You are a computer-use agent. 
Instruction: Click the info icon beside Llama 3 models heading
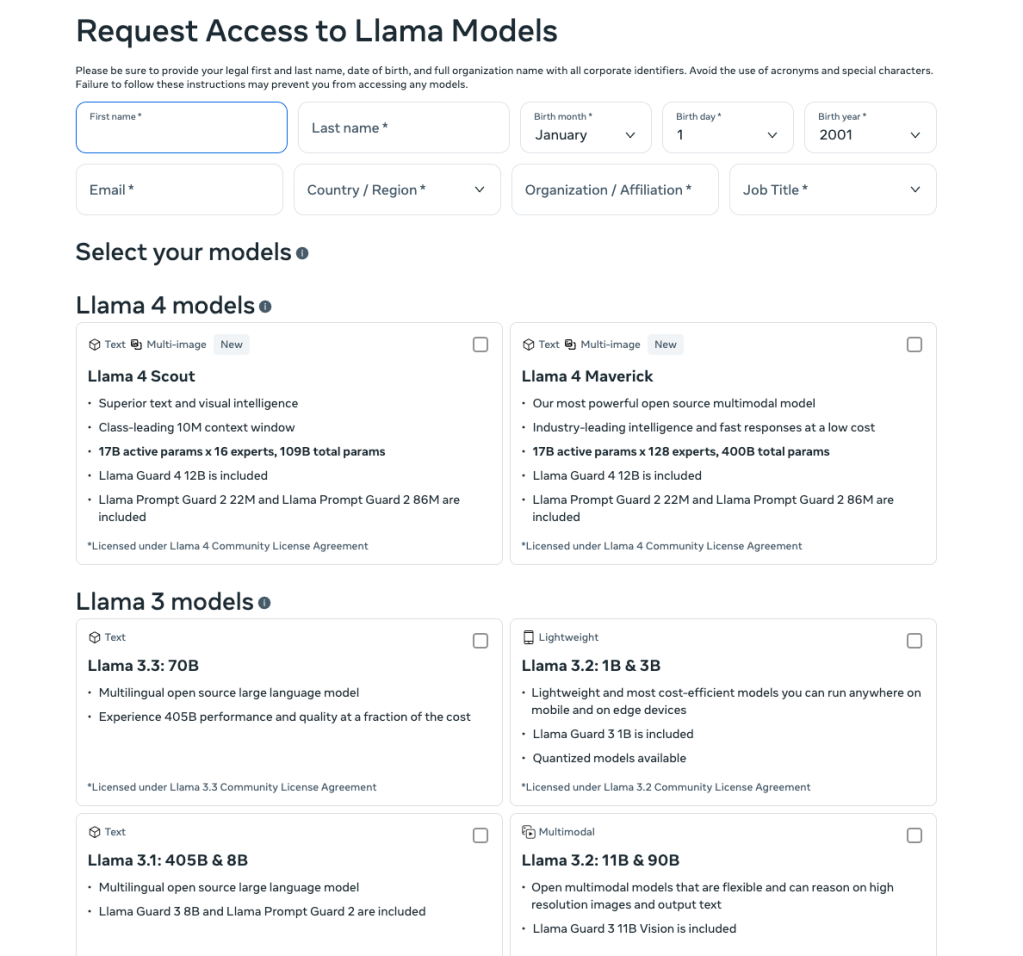click(262, 602)
